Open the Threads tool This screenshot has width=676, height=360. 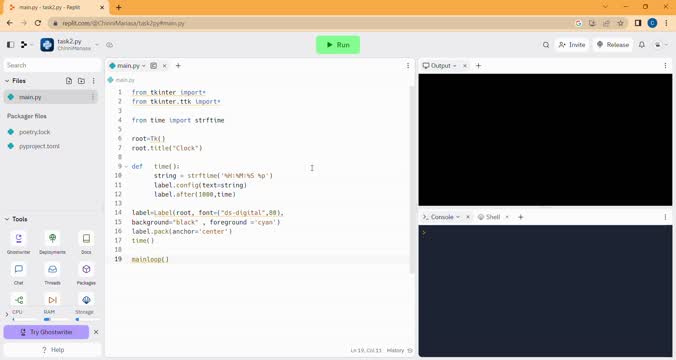52,273
